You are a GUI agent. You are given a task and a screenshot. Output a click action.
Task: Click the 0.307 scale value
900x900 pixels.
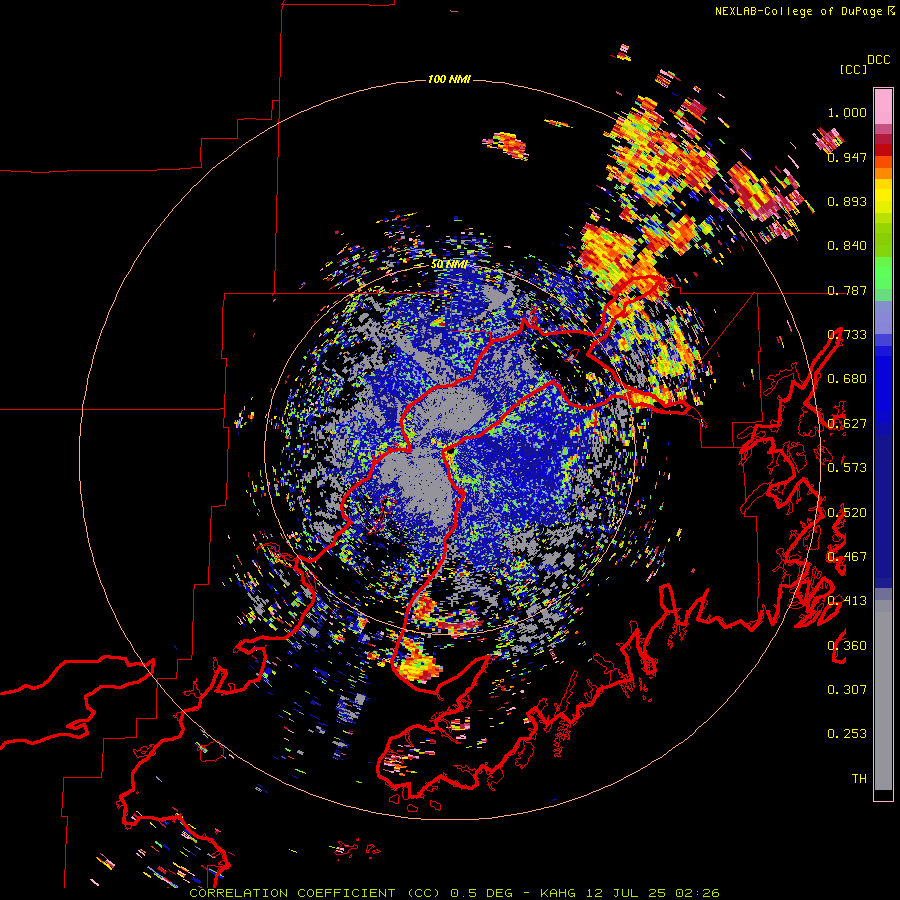[847, 690]
